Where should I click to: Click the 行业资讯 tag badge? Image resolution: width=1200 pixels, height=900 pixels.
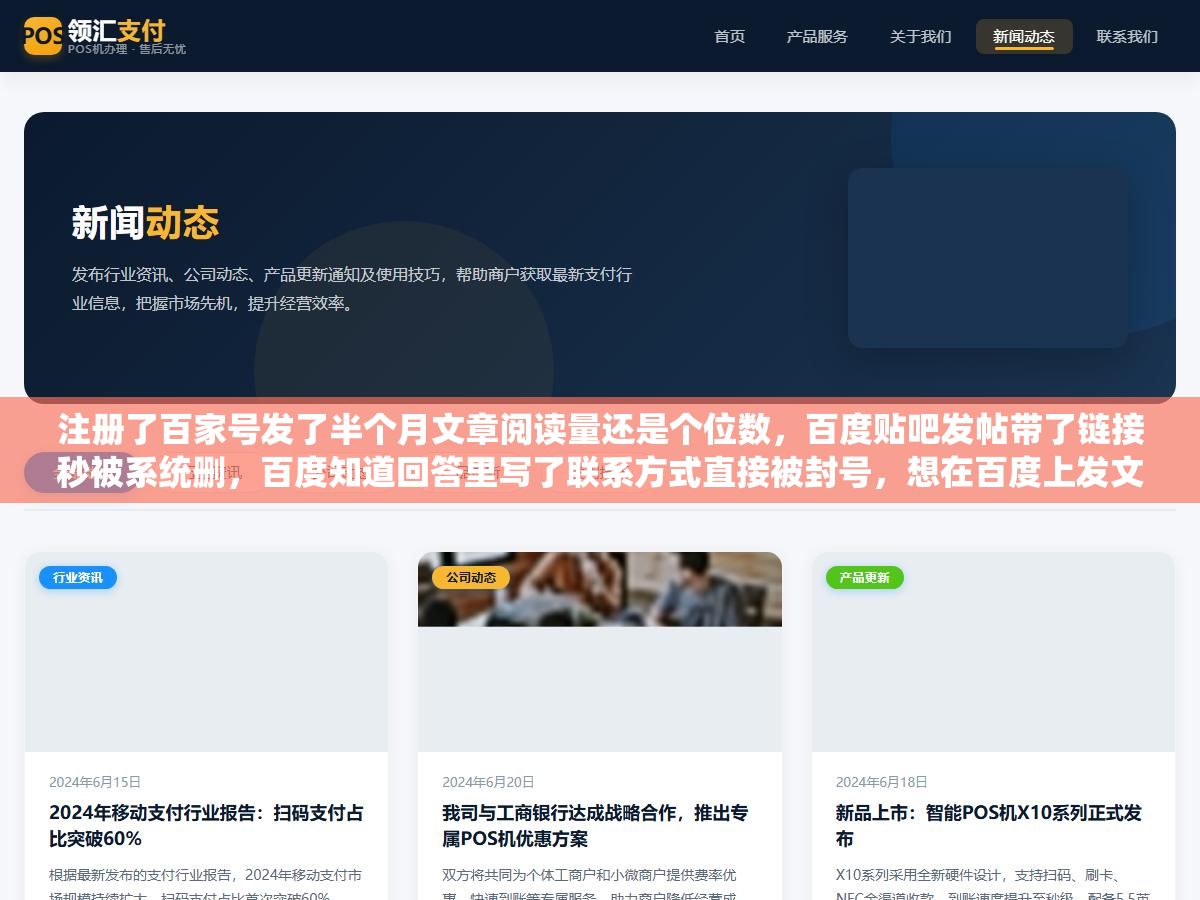(78, 577)
